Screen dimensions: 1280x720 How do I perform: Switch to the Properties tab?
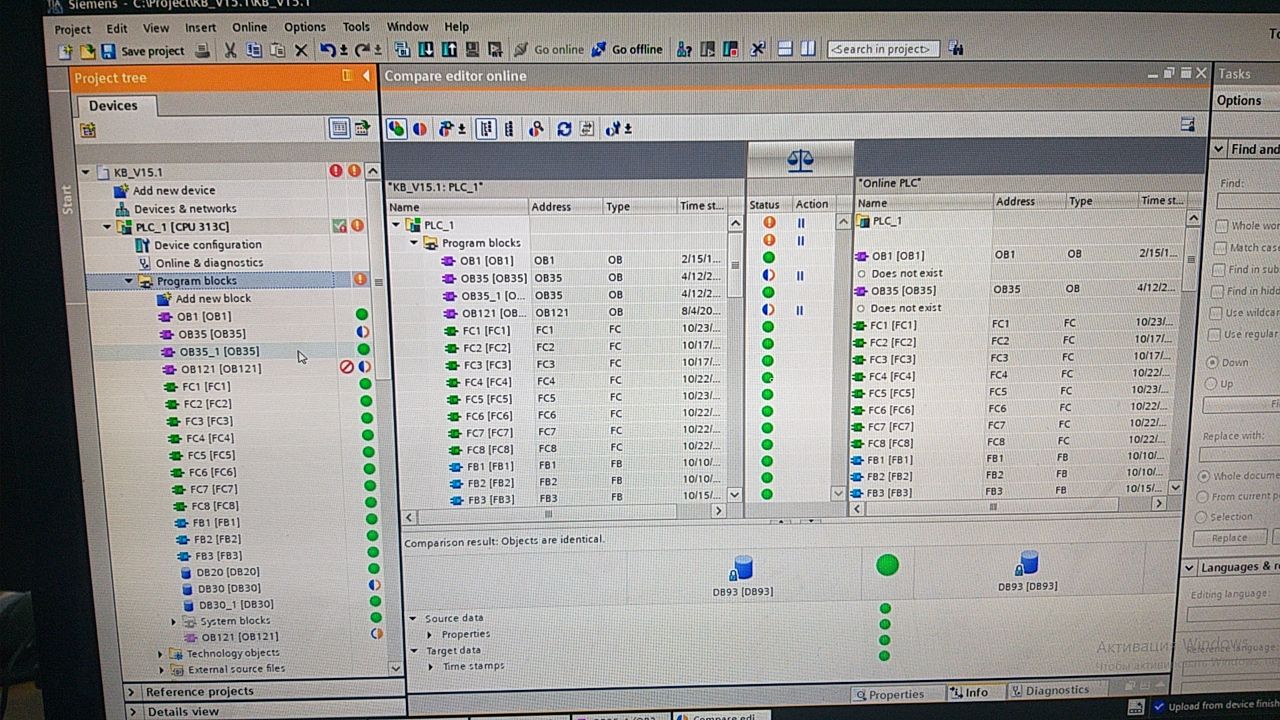889,693
